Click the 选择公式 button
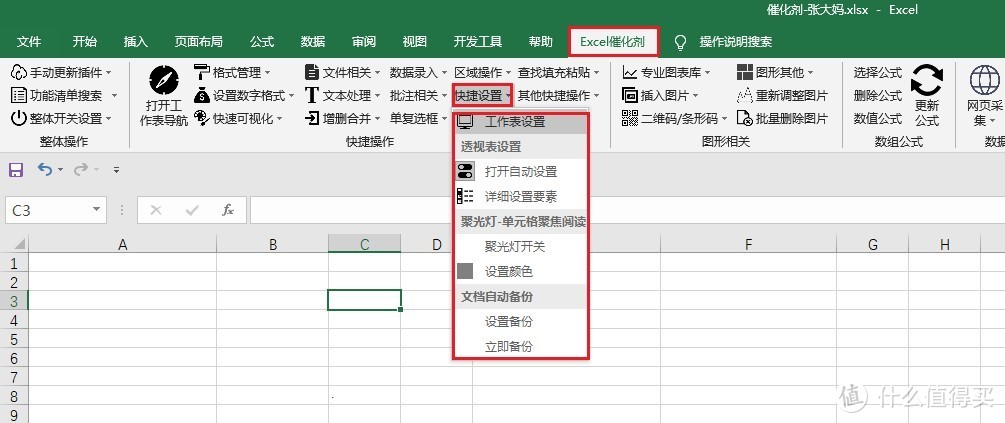 tap(877, 72)
